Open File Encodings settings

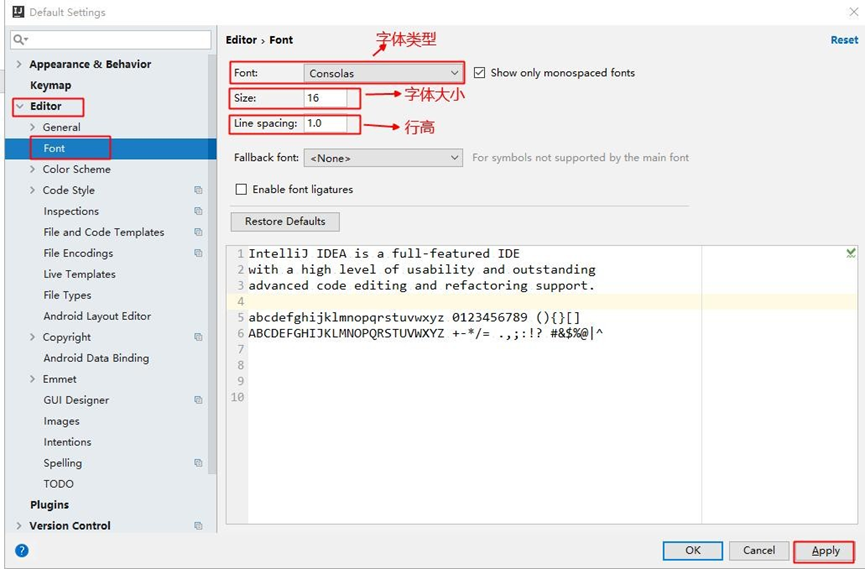(x=78, y=253)
